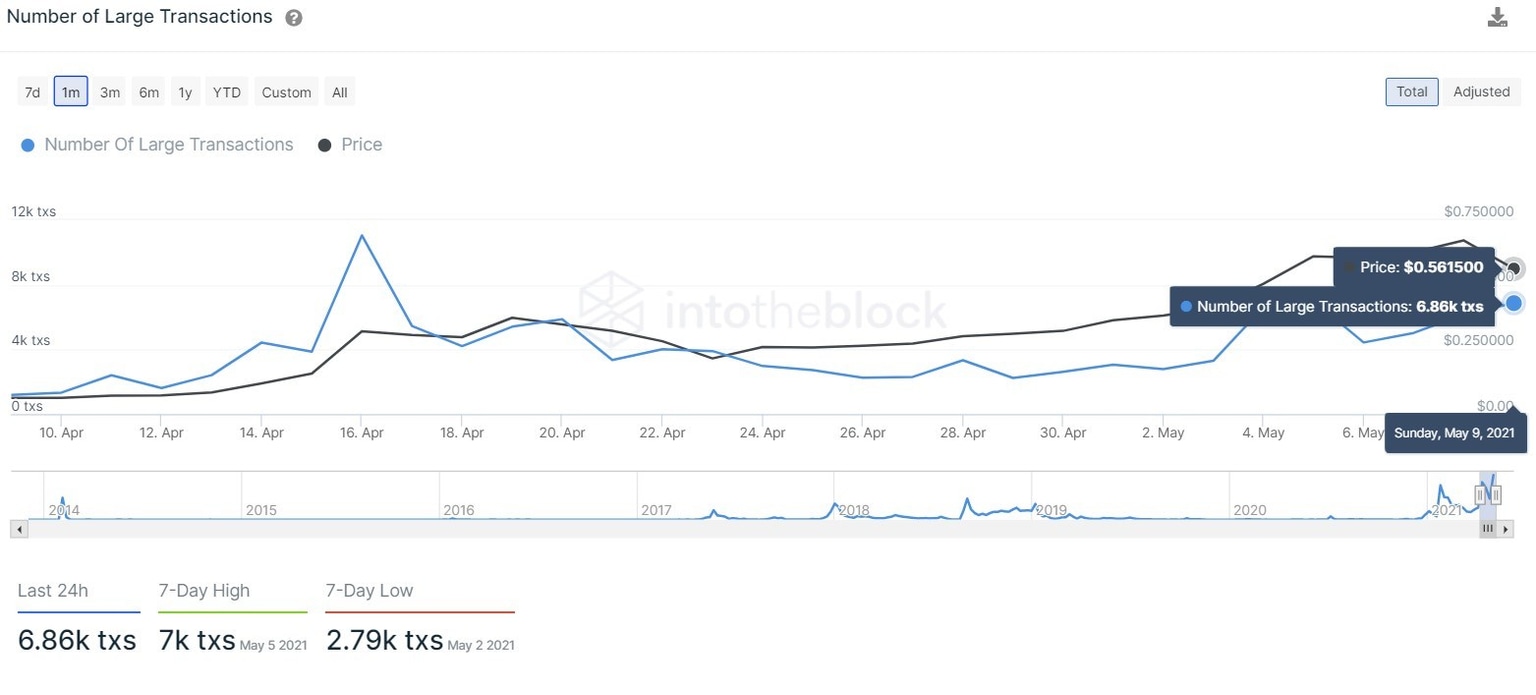Select the 3m time range

[x=109, y=91]
